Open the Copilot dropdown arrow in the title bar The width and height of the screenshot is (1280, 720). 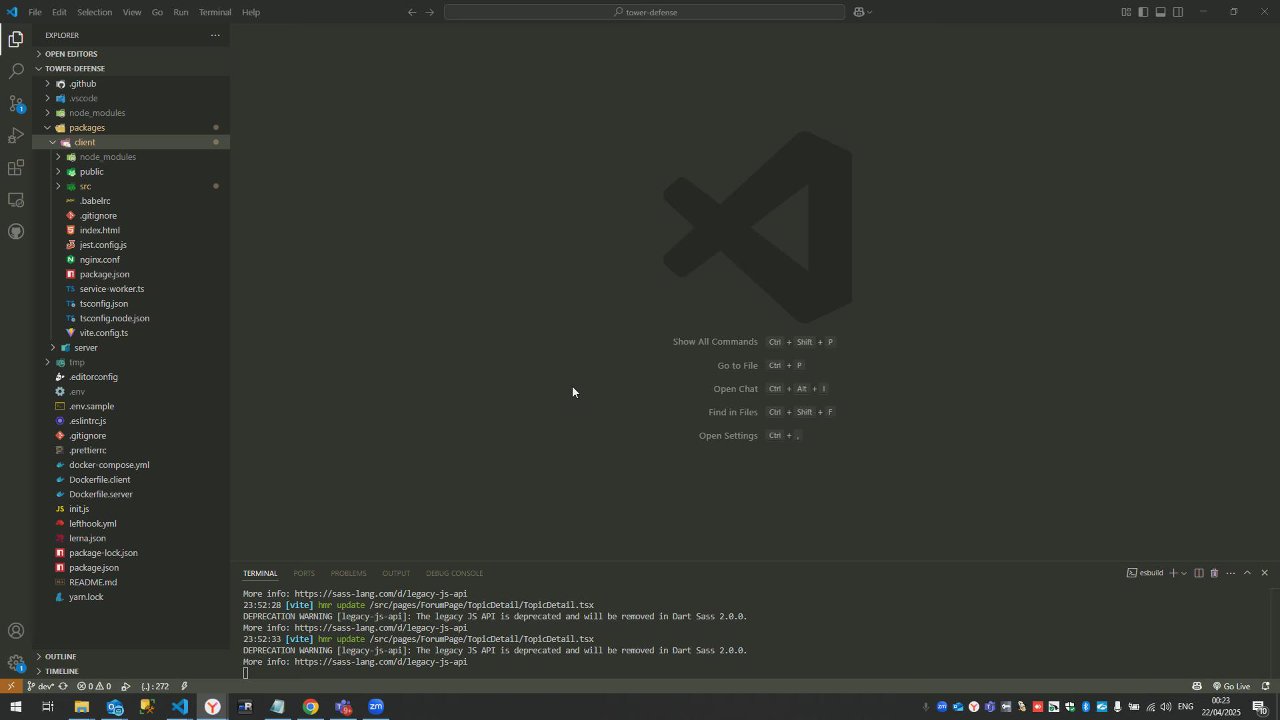869,12
